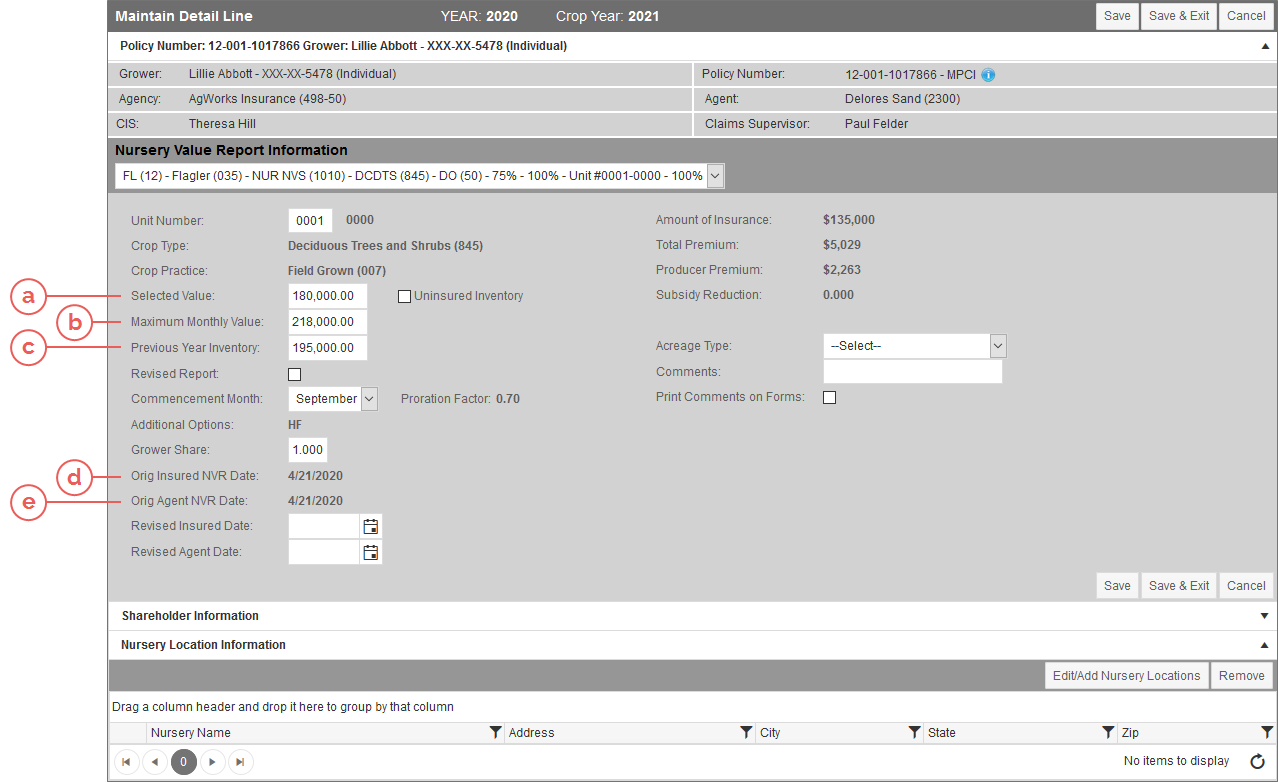The width and height of the screenshot is (1278, 782).
Task: Click Edit/Add Nursery Locations button
Action: click(1126, 676)
